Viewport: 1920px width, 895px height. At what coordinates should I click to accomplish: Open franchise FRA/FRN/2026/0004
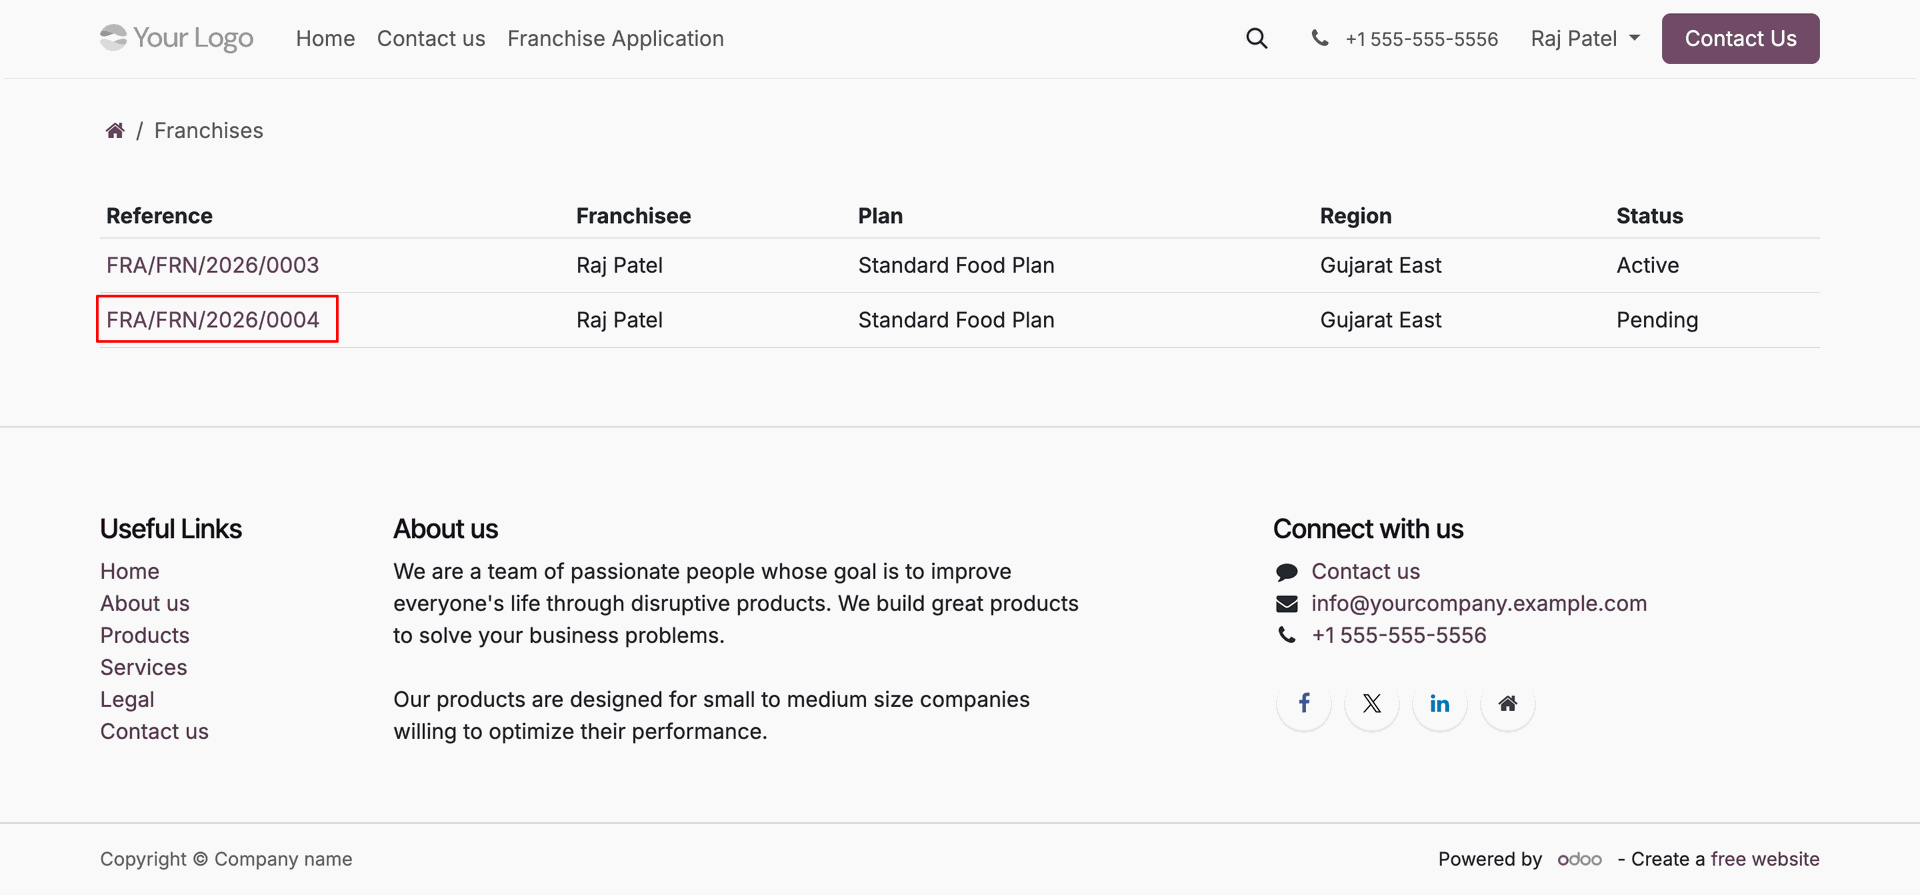click(x=213, y=320)
